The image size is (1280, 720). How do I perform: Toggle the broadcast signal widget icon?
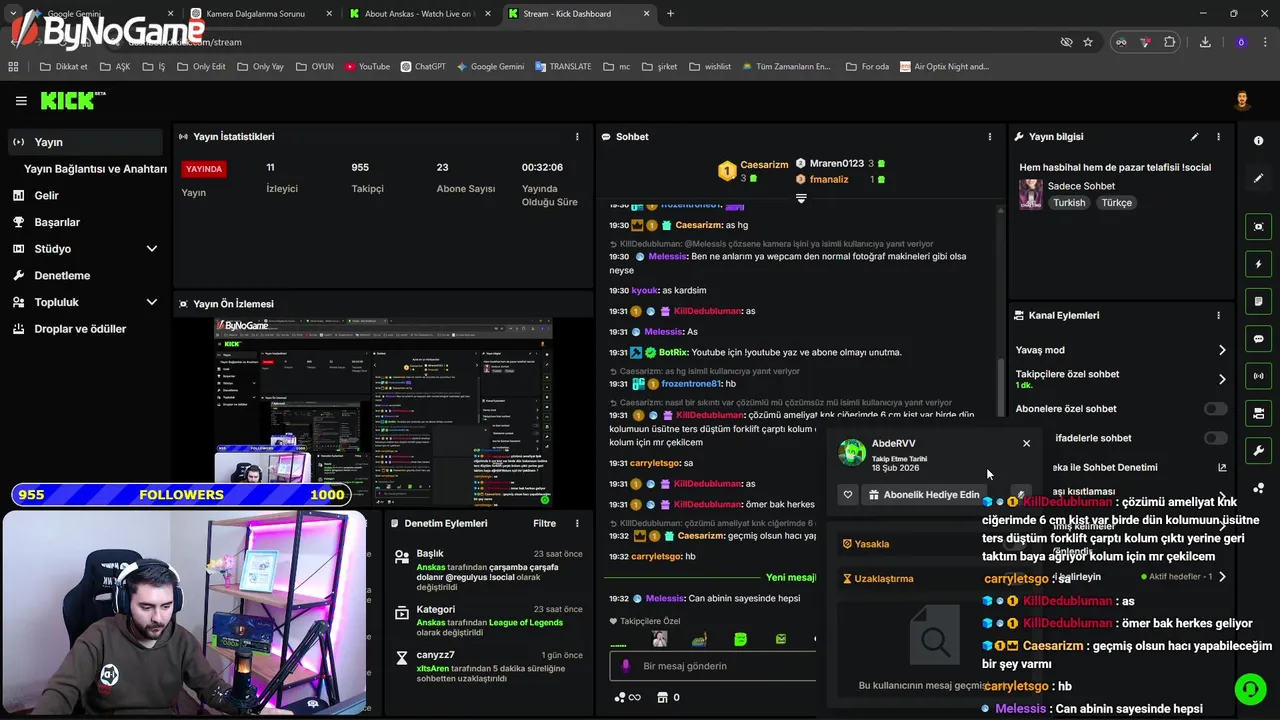click(x=1258, y=376)
